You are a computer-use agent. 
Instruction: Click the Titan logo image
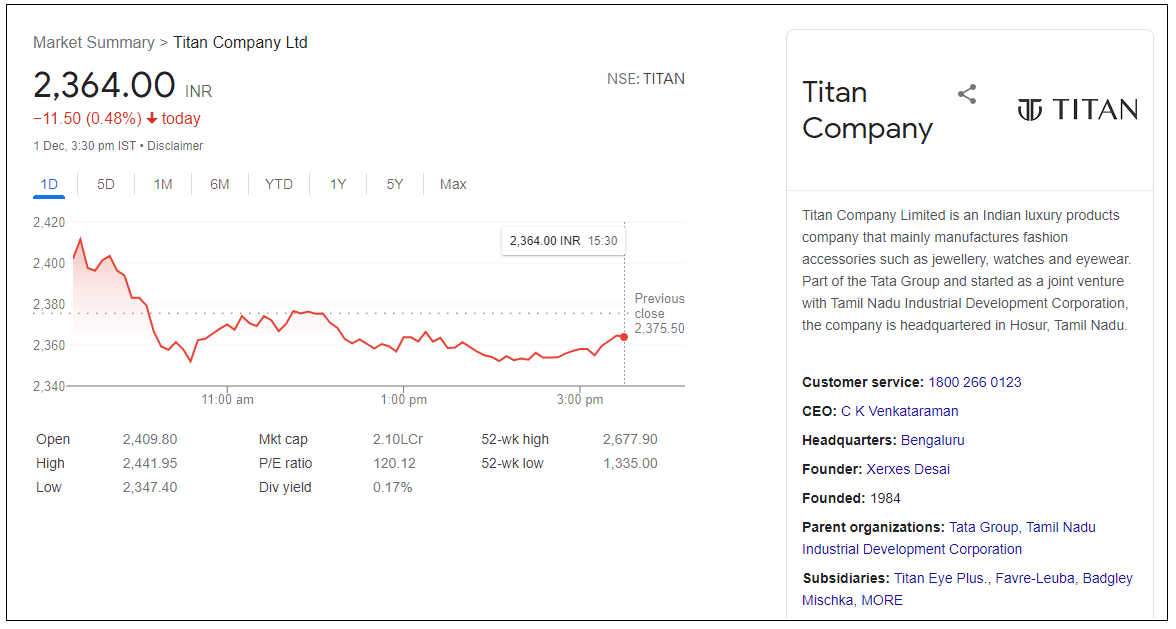point(1077,109)
